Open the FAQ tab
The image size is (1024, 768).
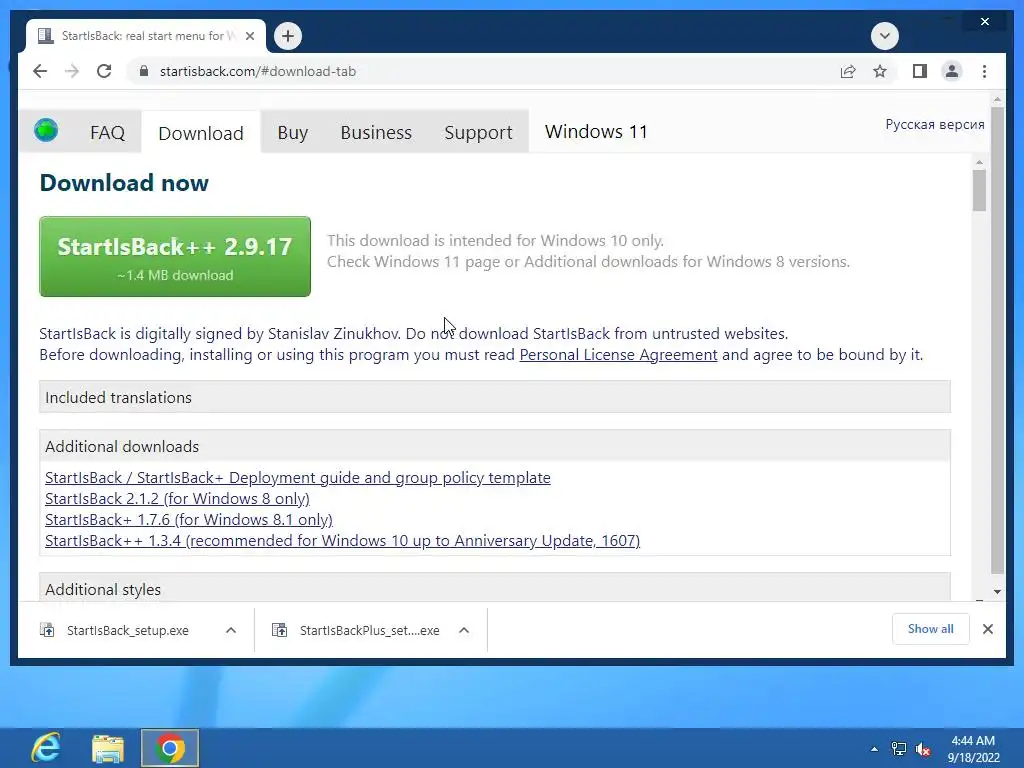[107, 133]
